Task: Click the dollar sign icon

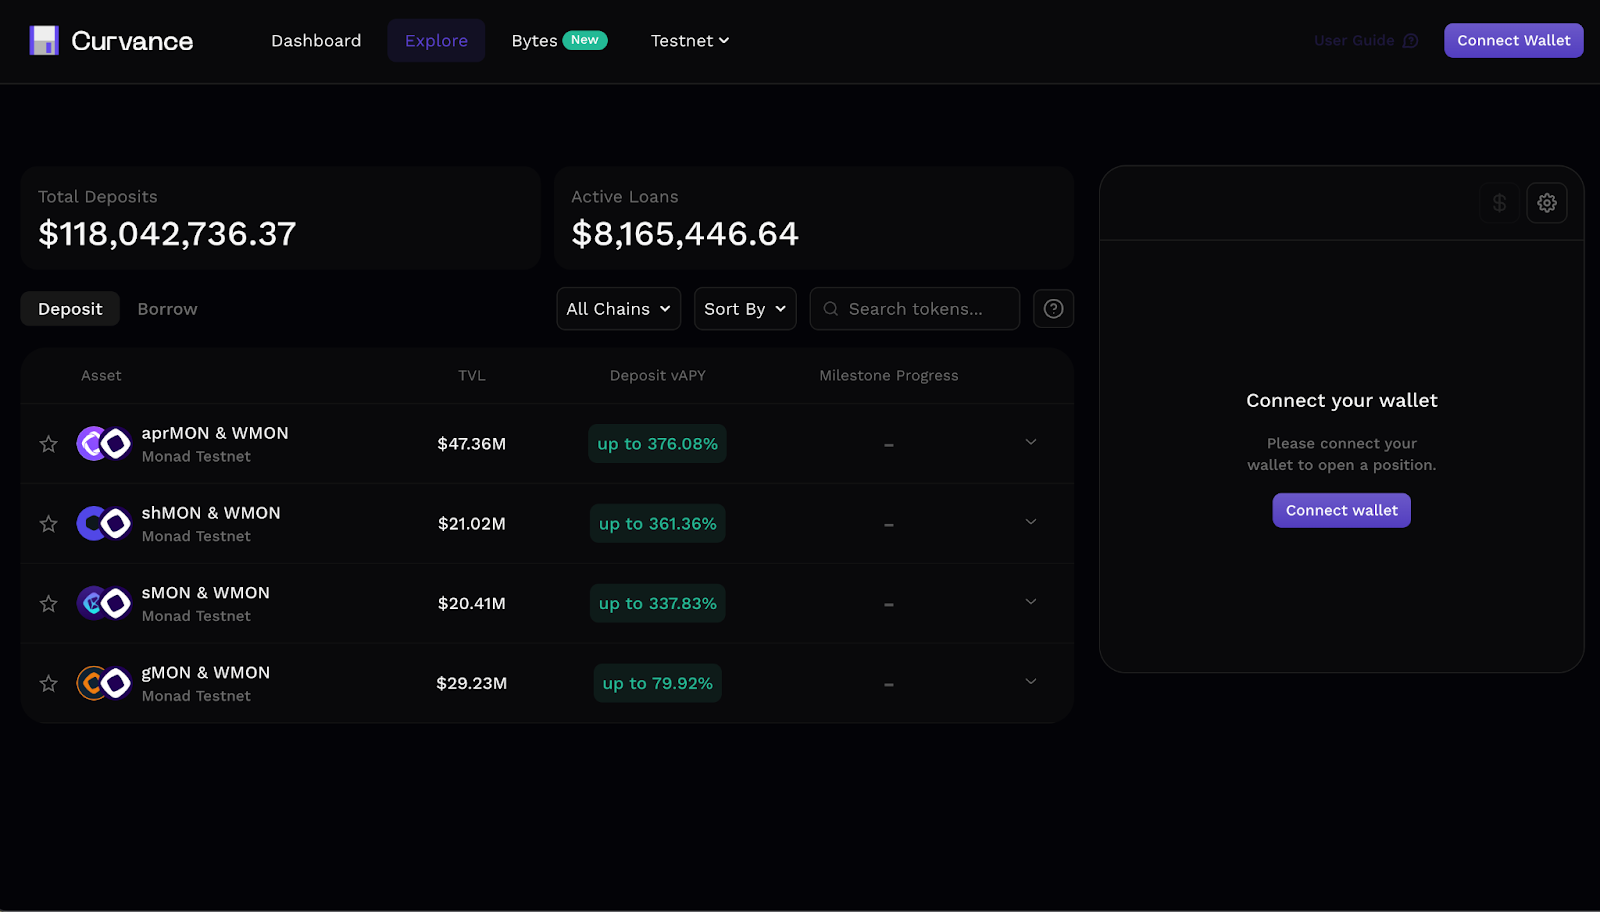Action: point(1499,203)
